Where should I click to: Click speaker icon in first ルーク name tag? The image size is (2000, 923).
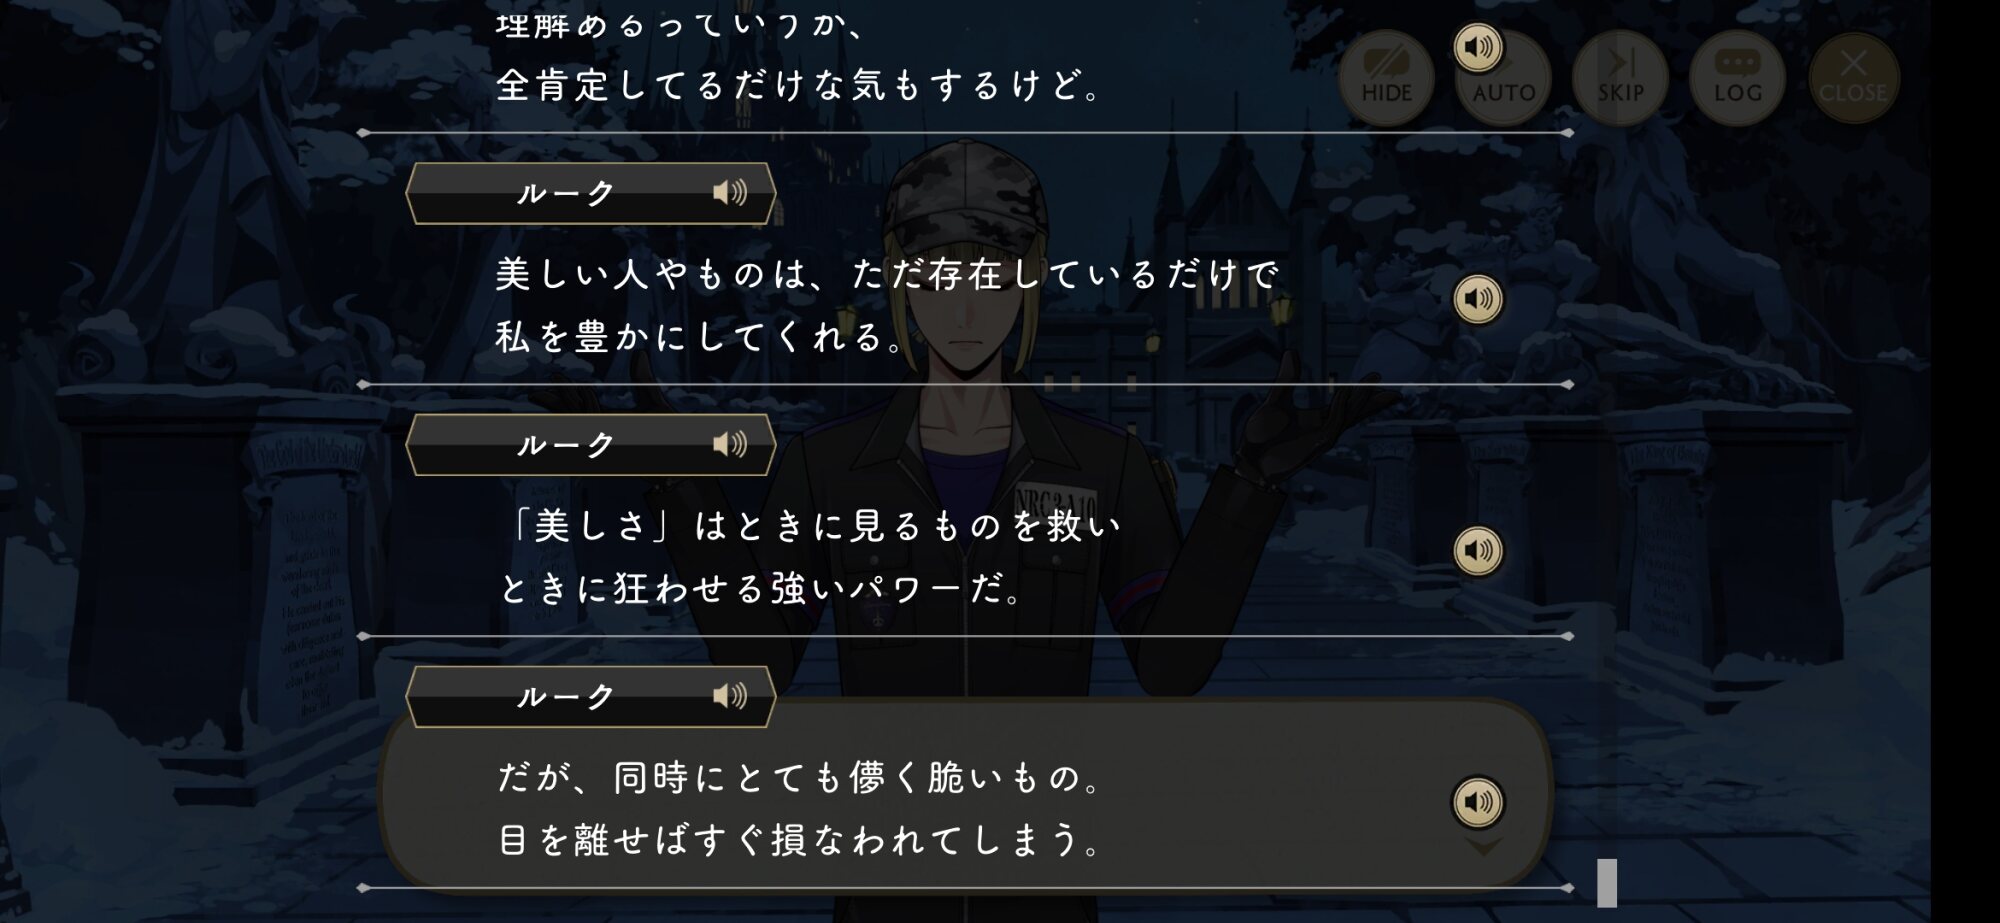[730, 192]
